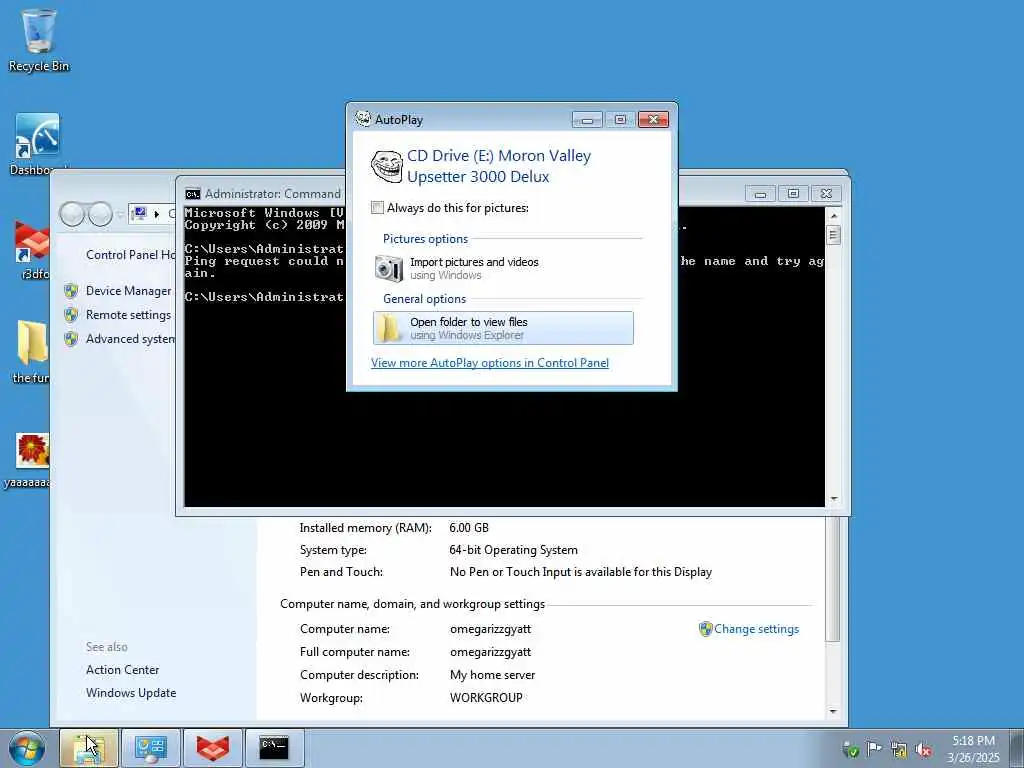Image resolution: width=1024 pixels, height=768 pixels.
Task: Click the troll face drive icon in AutoPlay
Action: pyautogui.click(x=387, y=166)
